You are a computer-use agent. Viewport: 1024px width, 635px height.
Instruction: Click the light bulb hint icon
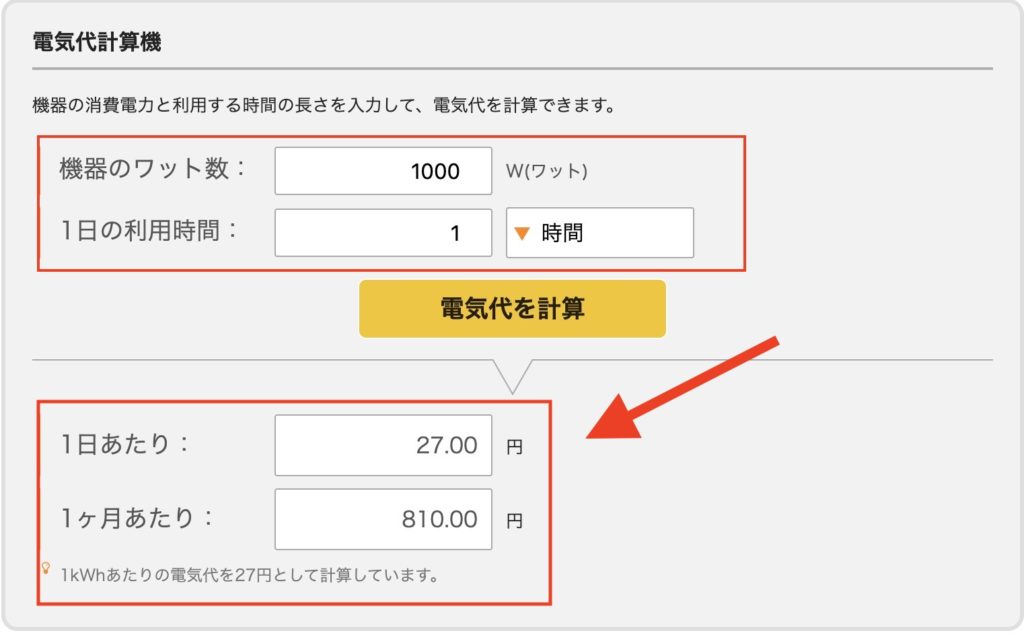(45, 569)
